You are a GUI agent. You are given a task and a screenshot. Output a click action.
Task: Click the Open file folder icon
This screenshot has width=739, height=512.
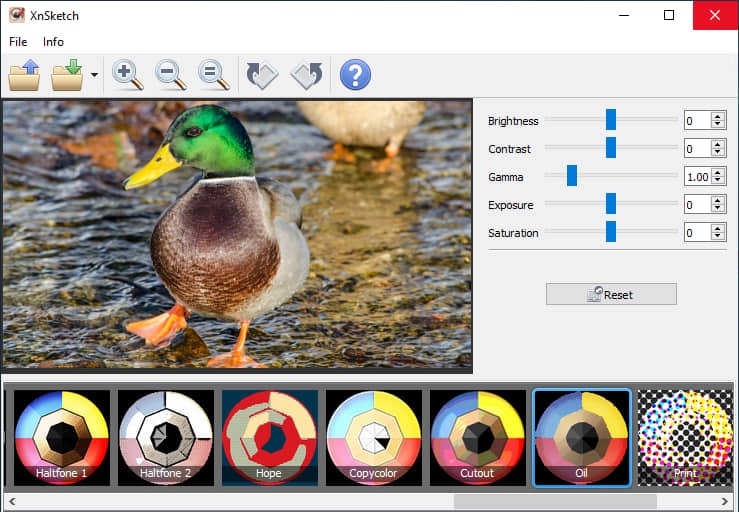coord(24,75)
